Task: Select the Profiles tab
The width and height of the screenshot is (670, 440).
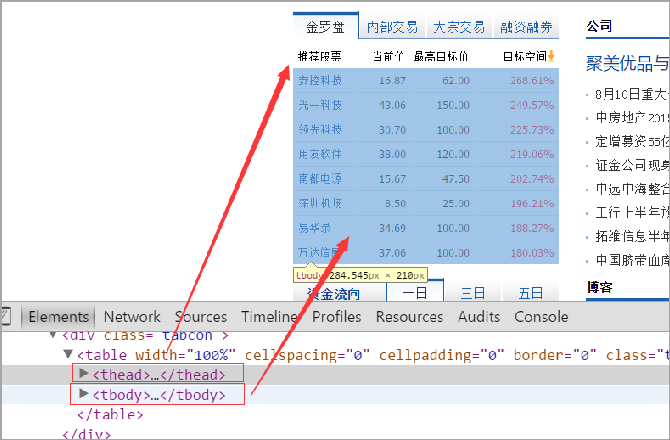Action: [337, 317]
